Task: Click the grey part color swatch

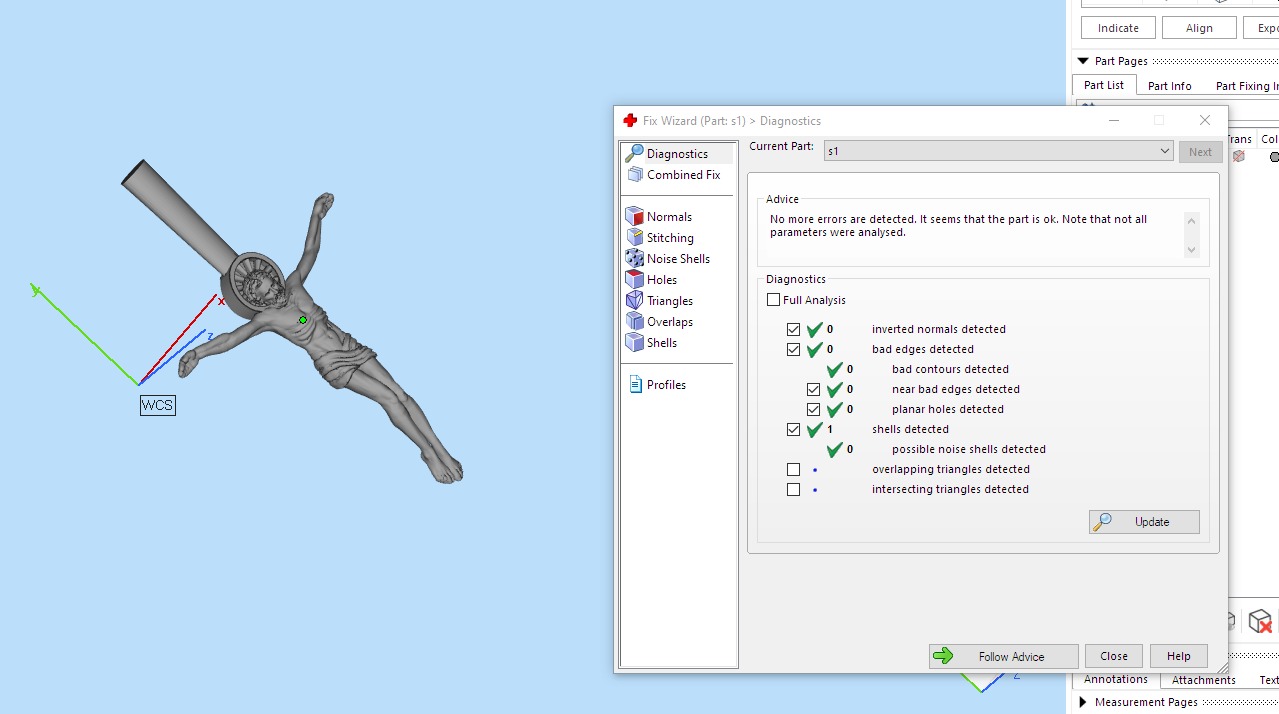Action: point(1274,157)
